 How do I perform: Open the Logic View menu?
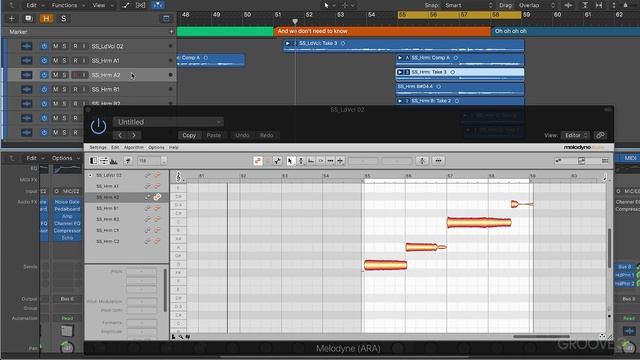[x=102, y=5]
